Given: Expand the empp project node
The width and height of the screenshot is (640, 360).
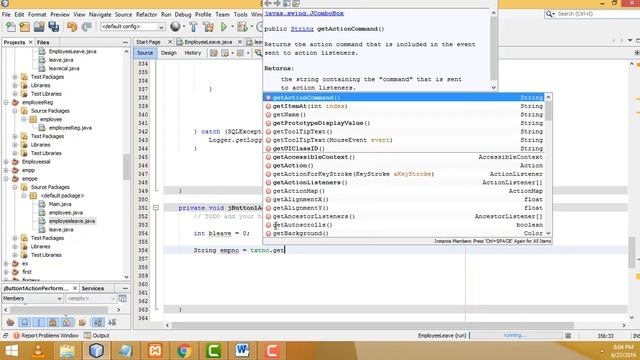Looking at the screenshot, I should point(6,170).
